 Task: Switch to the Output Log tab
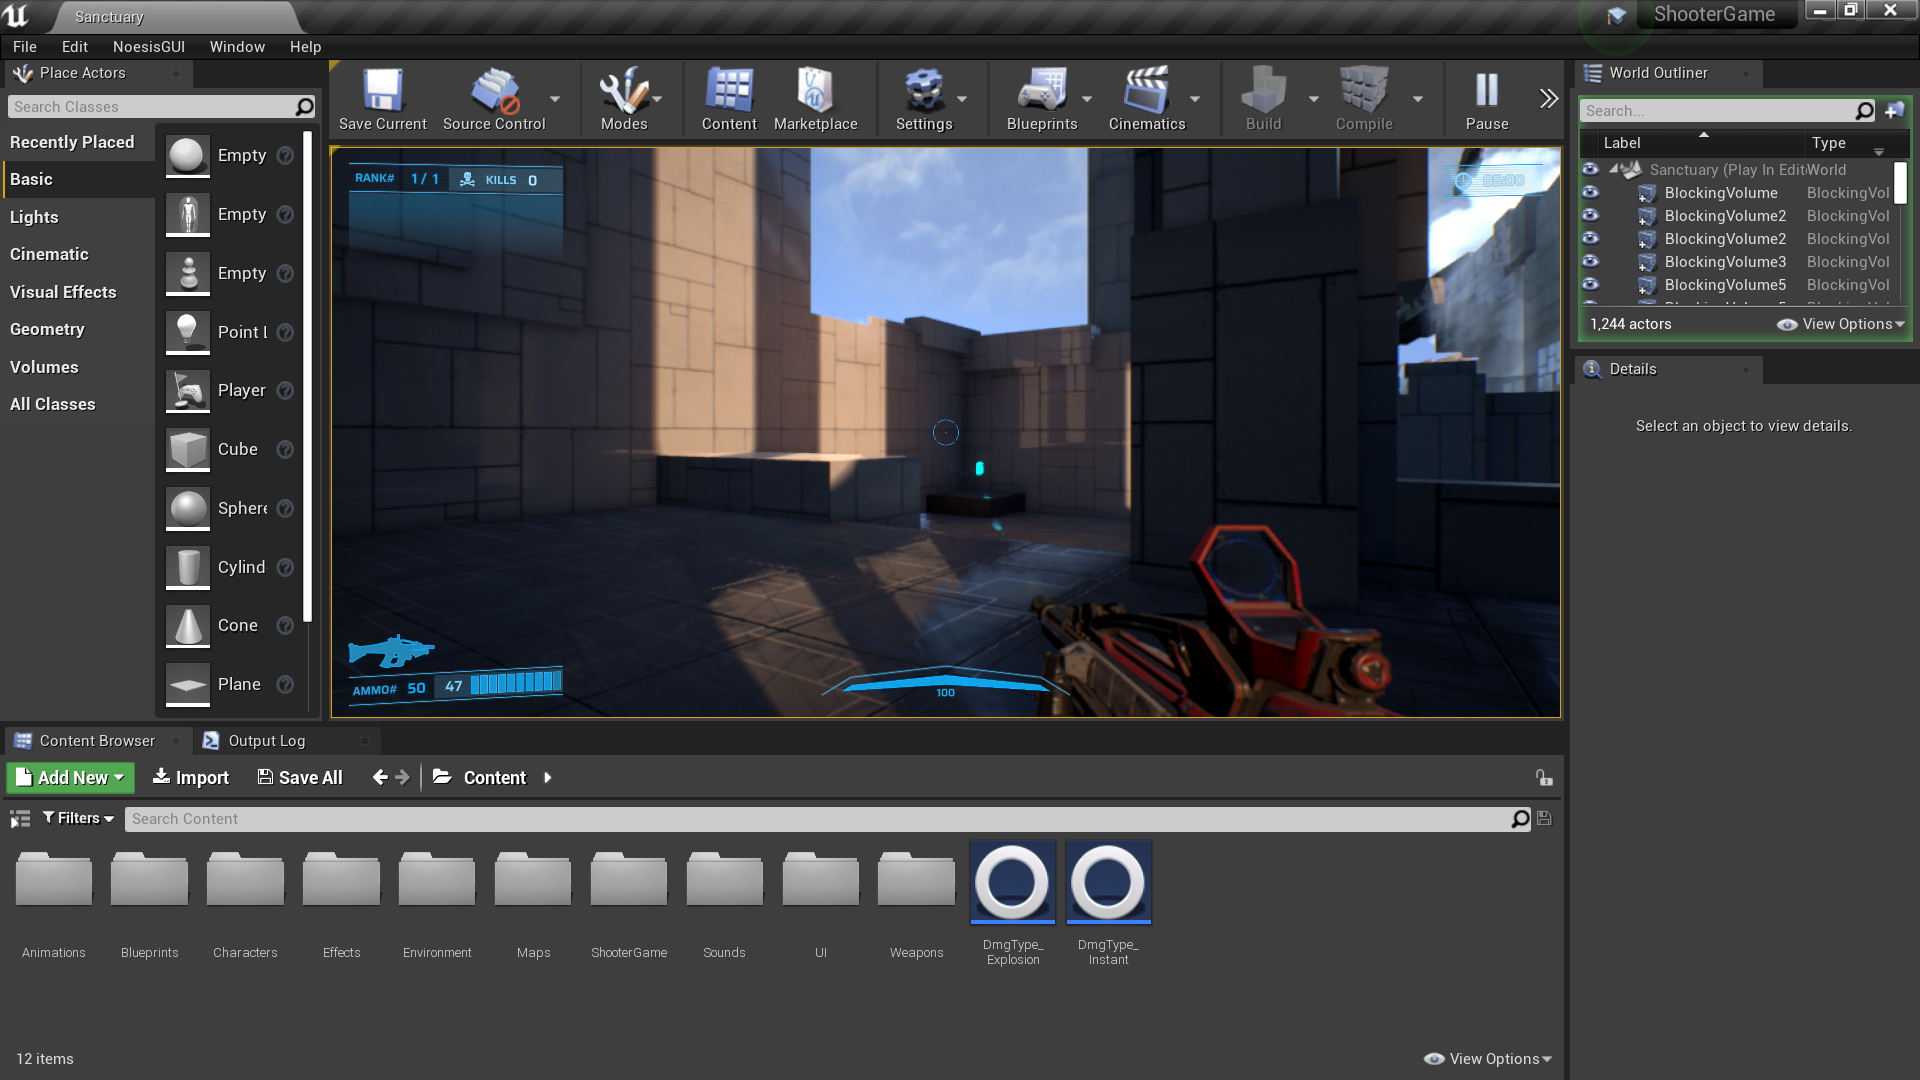tap(266, 741)
